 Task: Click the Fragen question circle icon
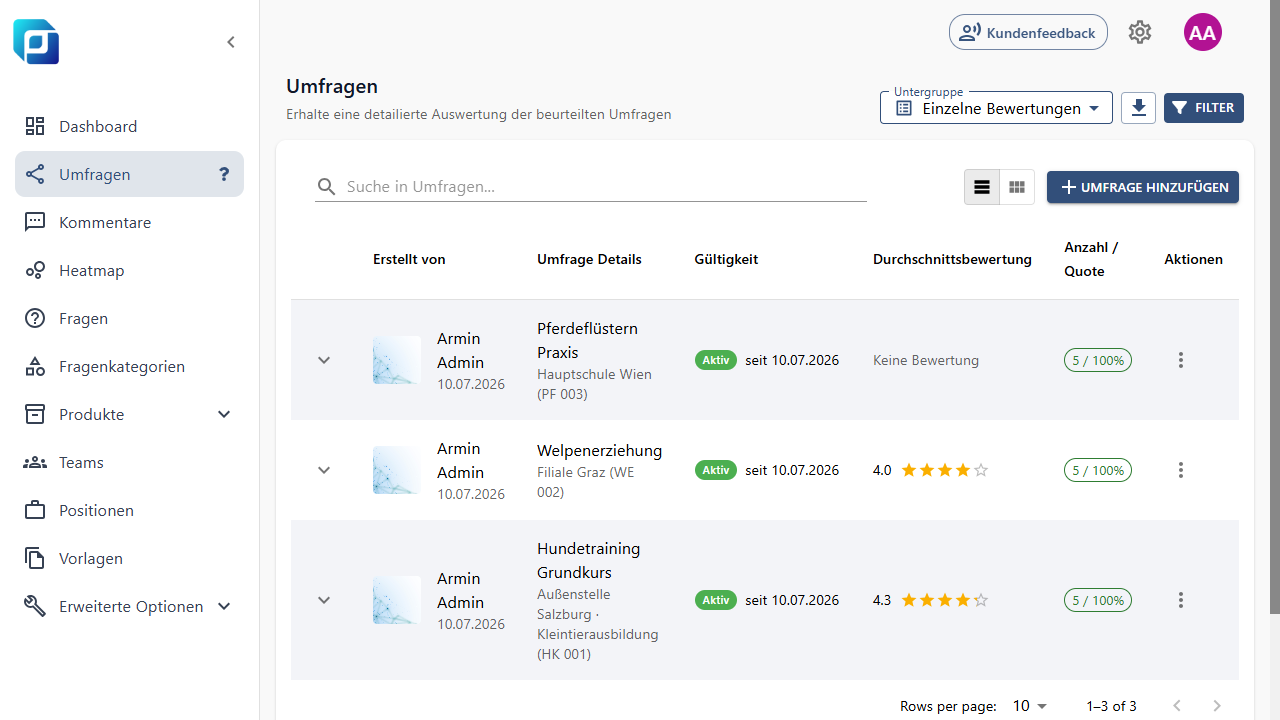[x=35, y=318]
